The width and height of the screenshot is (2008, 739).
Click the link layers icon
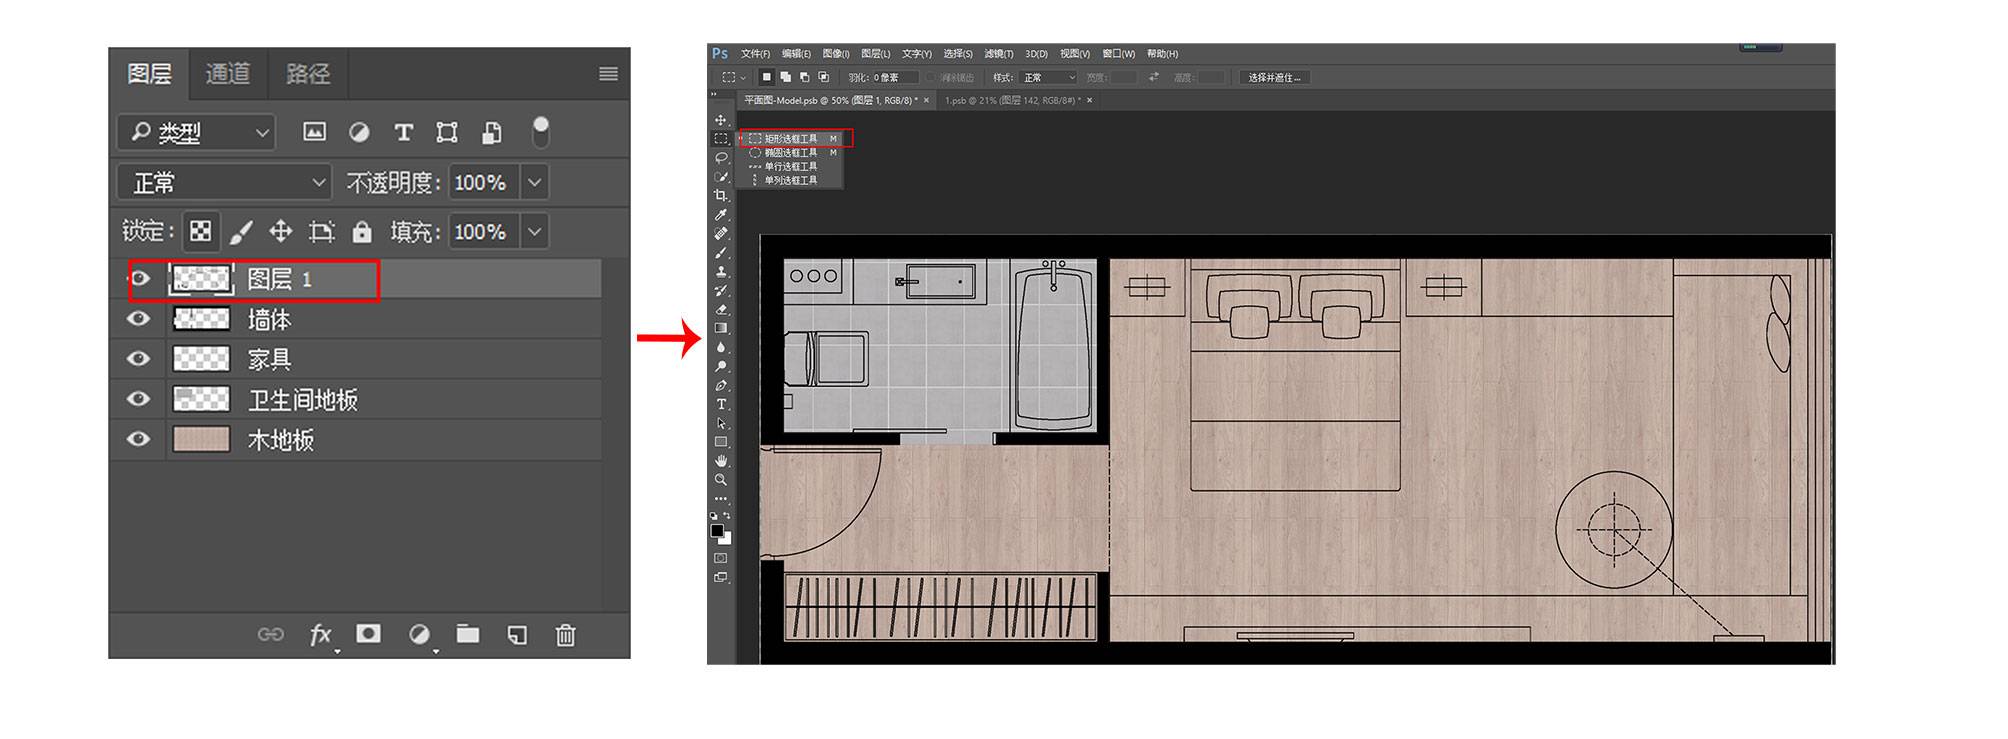pos(271,634)
